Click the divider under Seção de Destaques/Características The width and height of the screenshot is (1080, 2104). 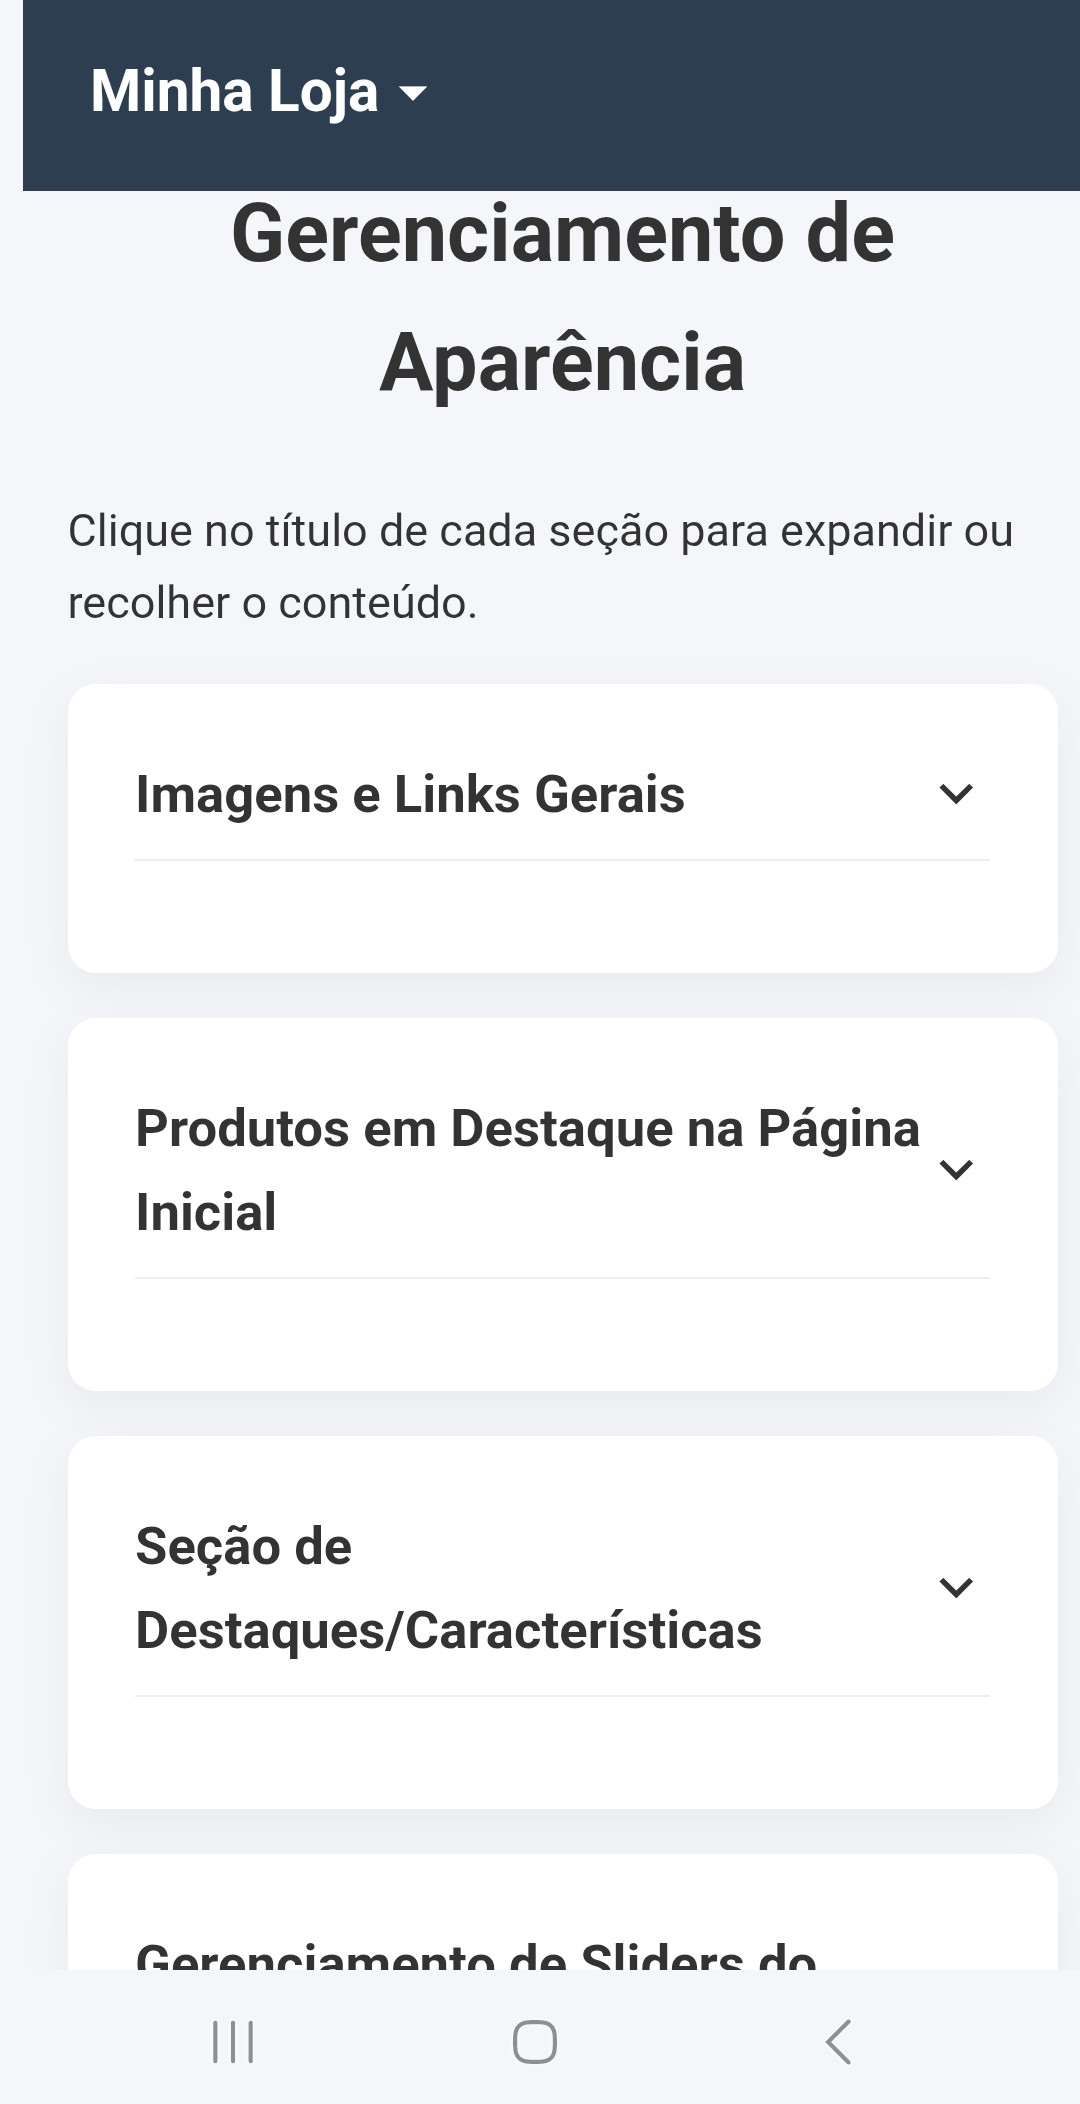coord(562,1696)
